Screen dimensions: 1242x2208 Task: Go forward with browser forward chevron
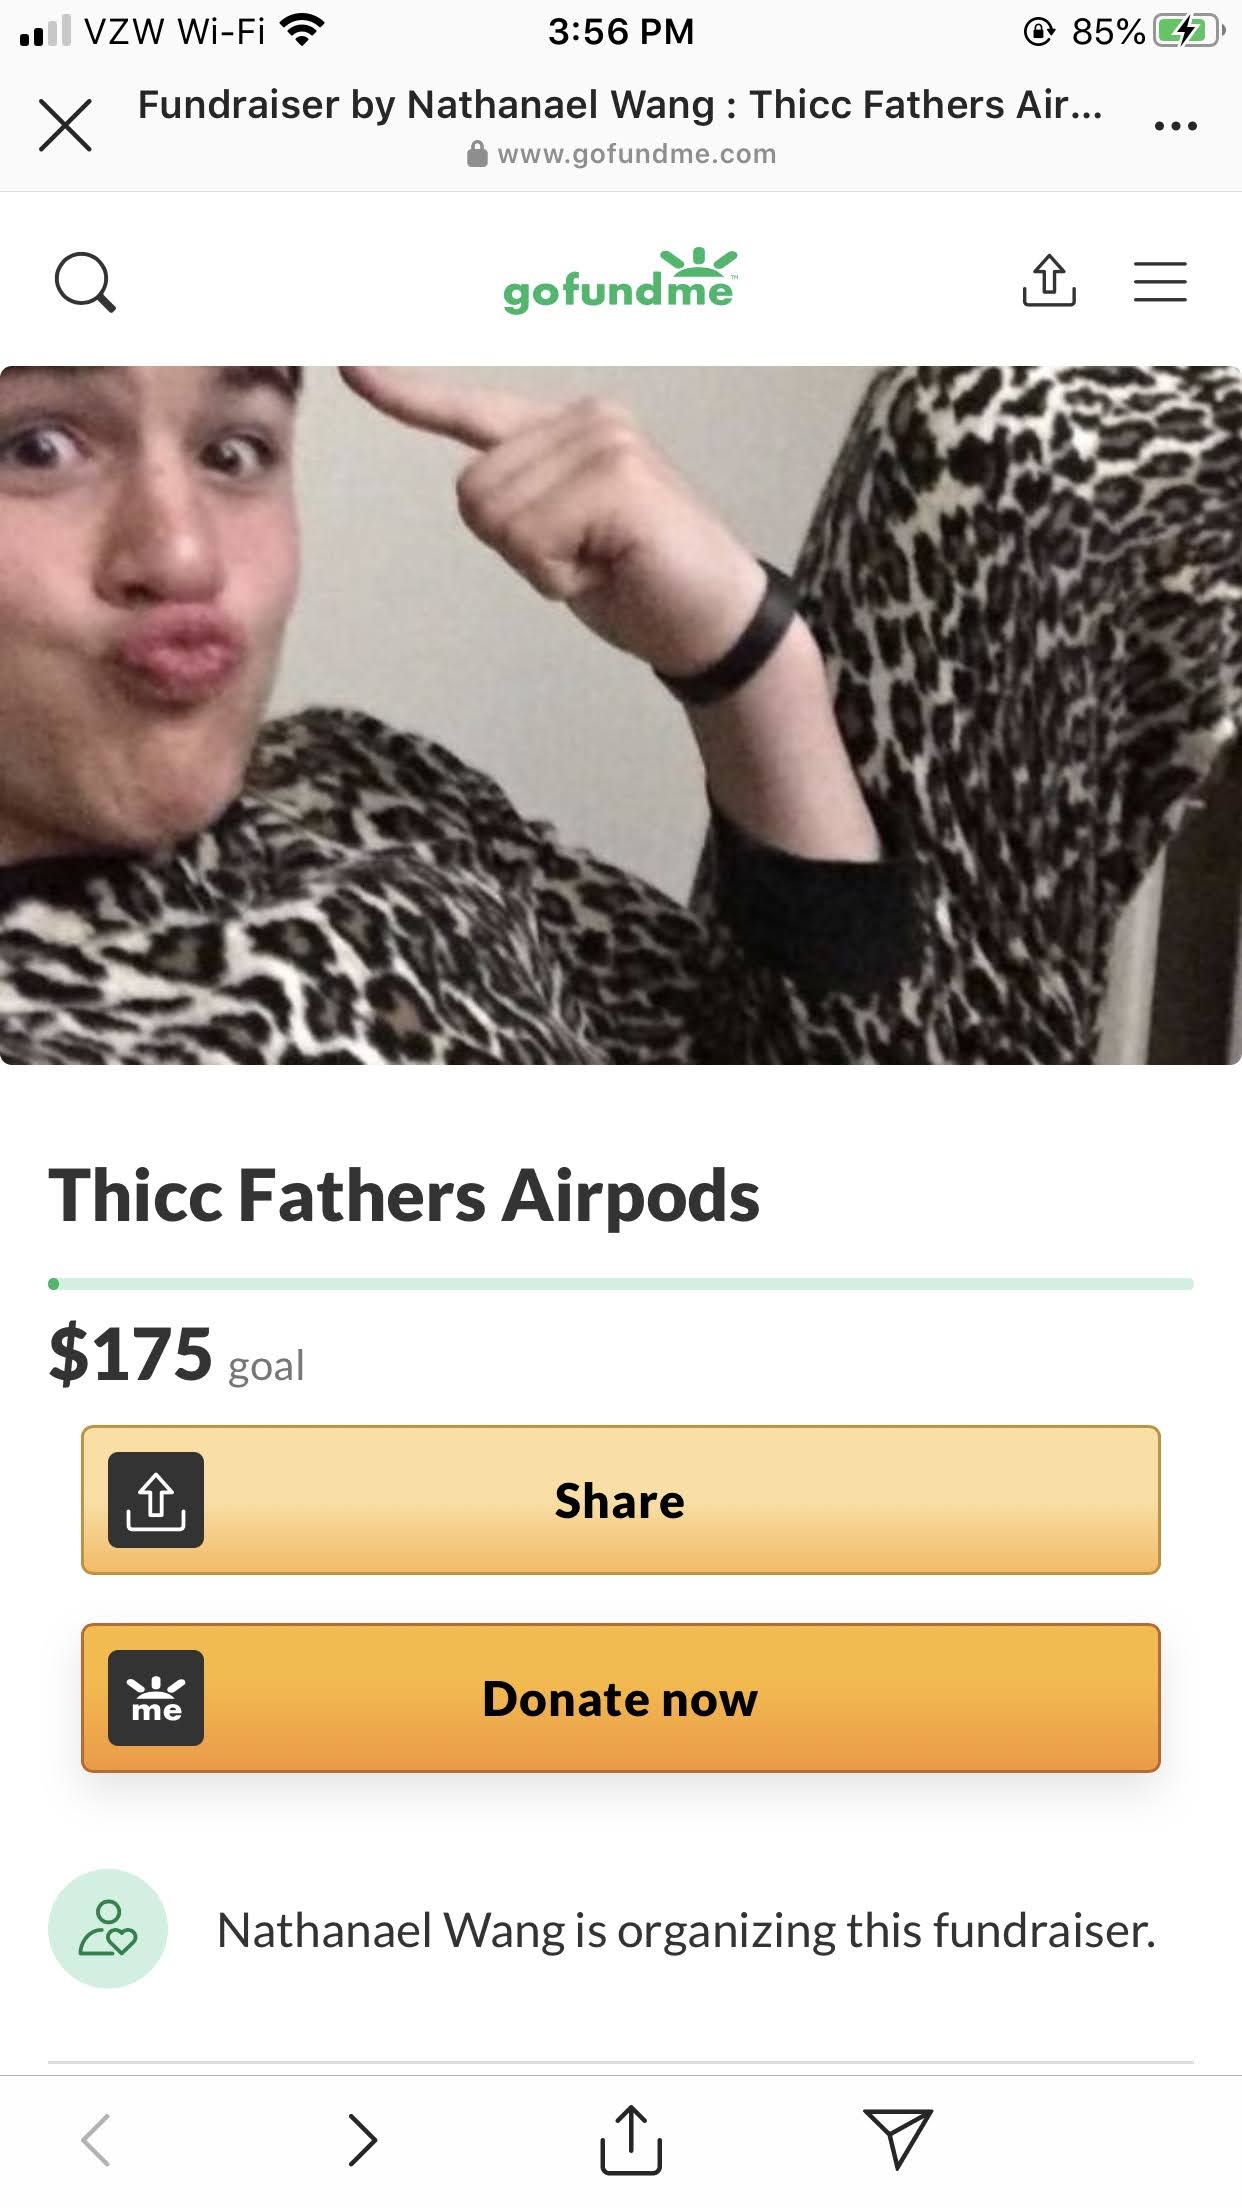(362, 2140)
